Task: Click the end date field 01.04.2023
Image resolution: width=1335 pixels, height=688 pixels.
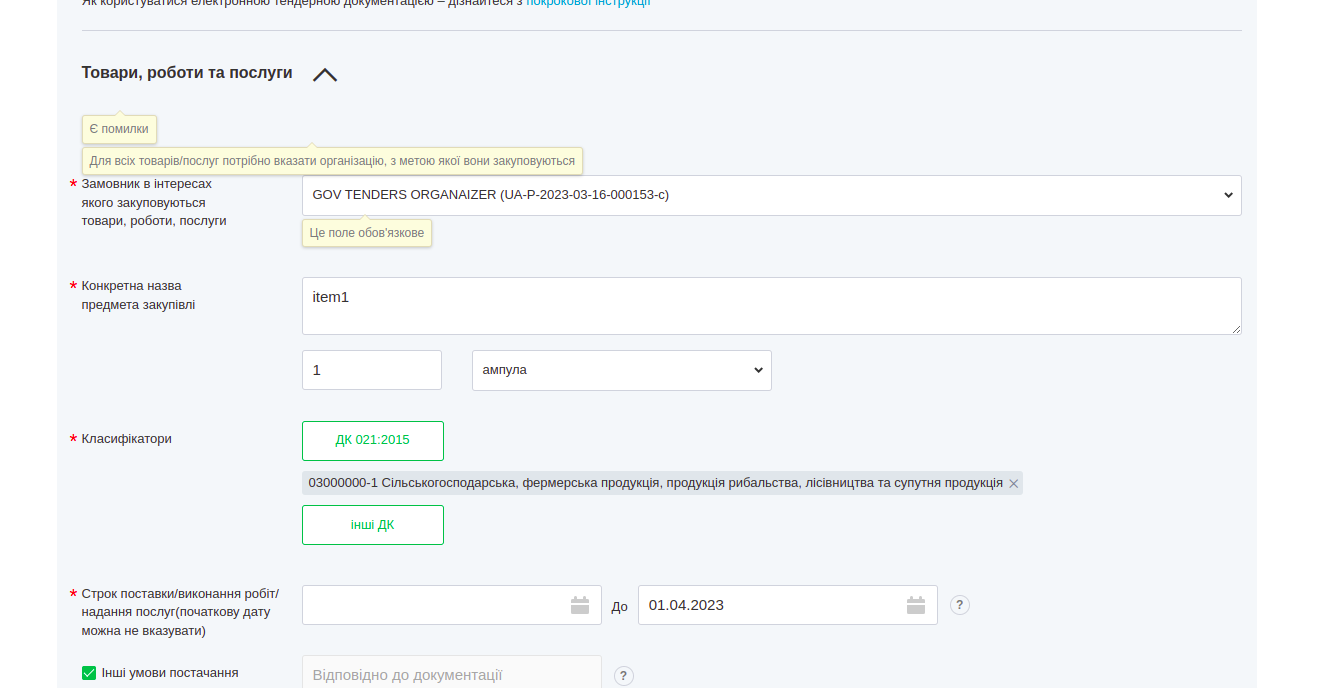Action: (x=770, y=605)
